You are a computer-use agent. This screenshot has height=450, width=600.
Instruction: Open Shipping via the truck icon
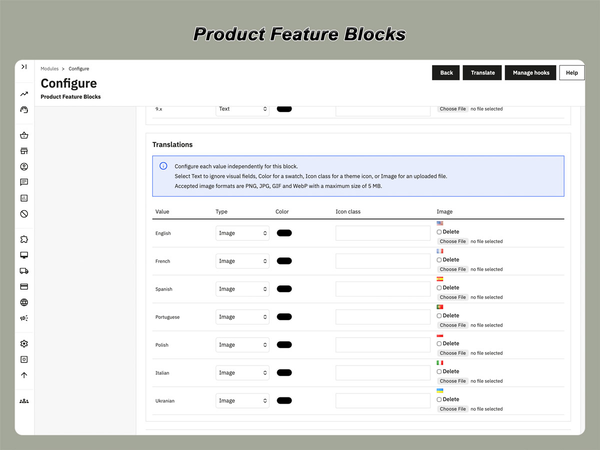[24, 271]
